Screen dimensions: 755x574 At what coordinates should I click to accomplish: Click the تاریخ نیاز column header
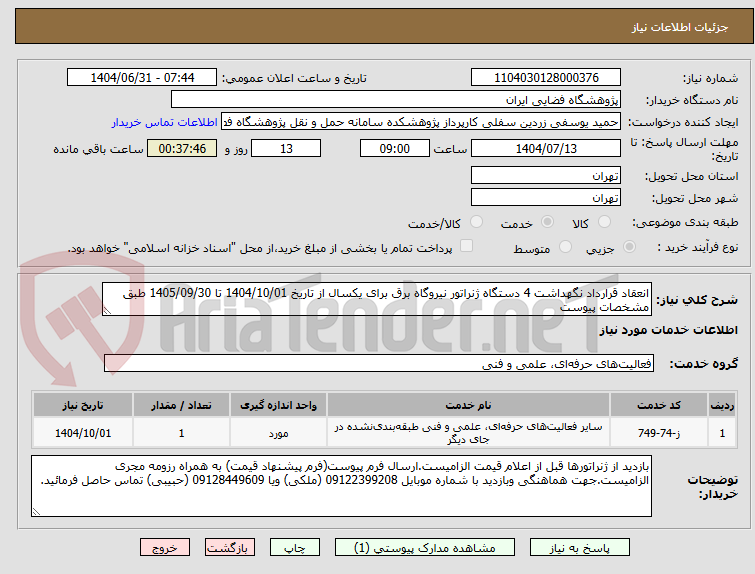pos(83,405)
